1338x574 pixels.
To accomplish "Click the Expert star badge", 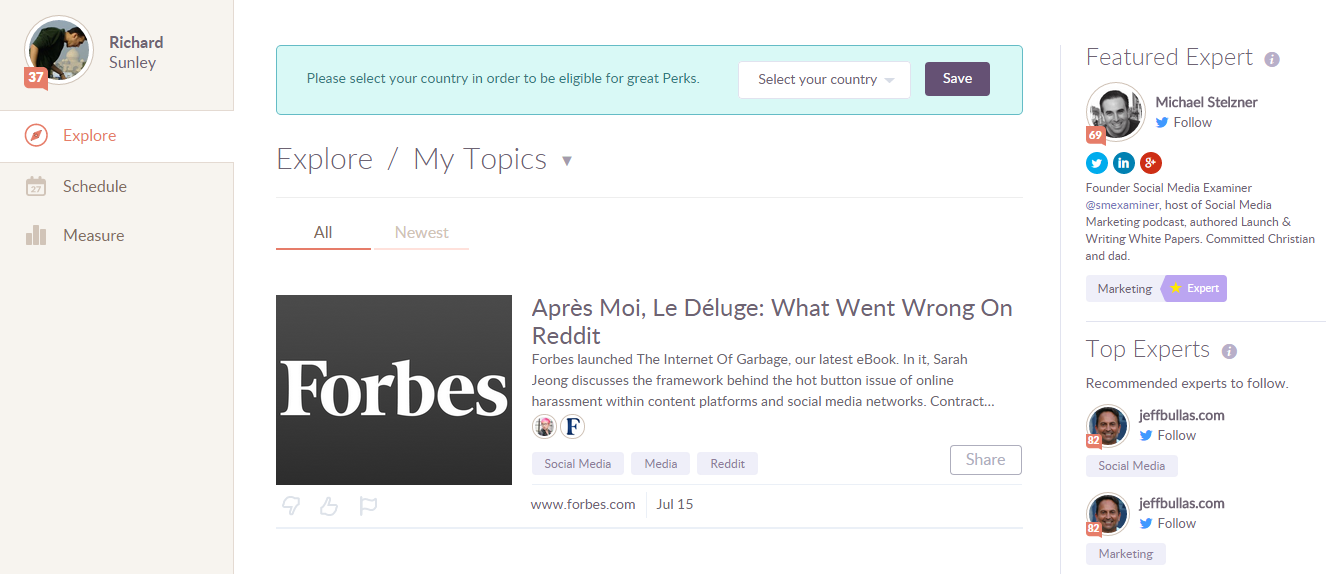I will point(1194,288).
